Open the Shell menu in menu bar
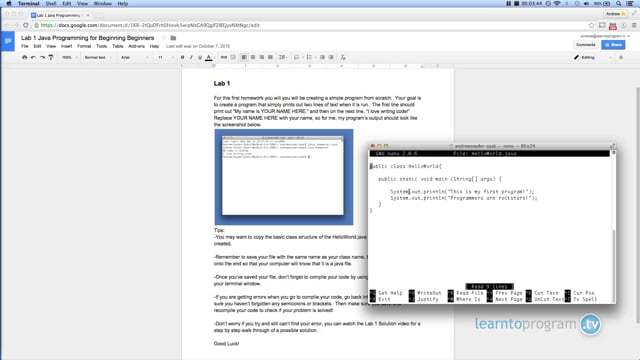 (x=51, y=4)
